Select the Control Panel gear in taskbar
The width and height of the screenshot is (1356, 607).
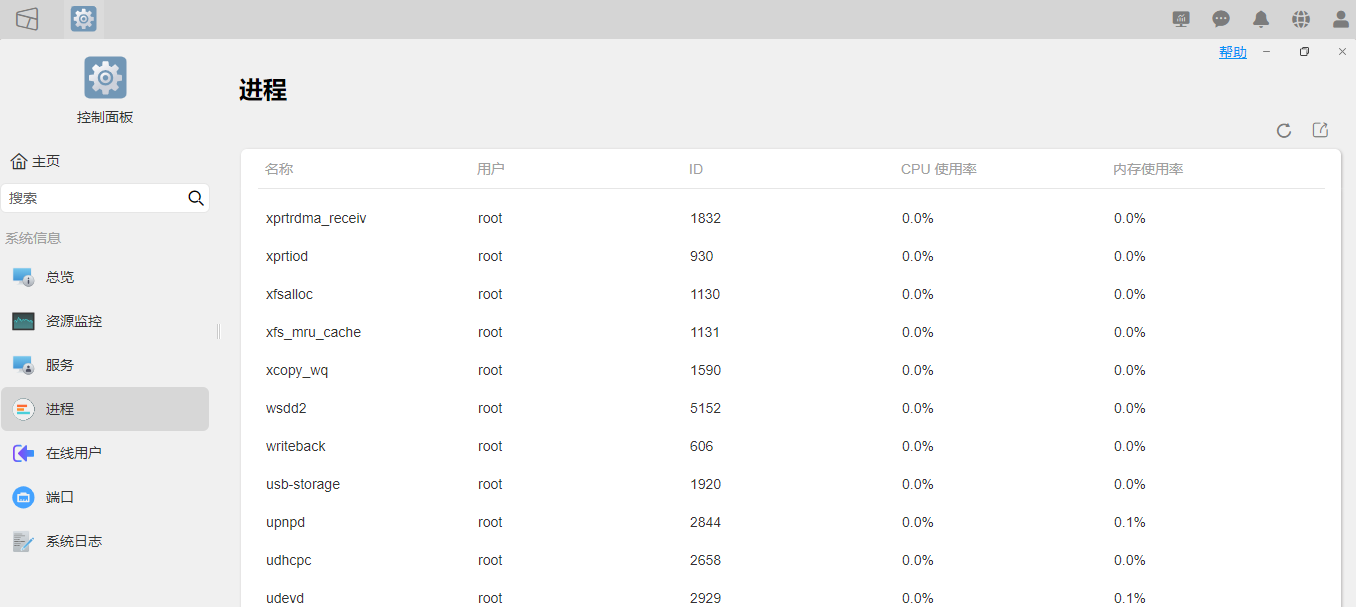point(84,19)
